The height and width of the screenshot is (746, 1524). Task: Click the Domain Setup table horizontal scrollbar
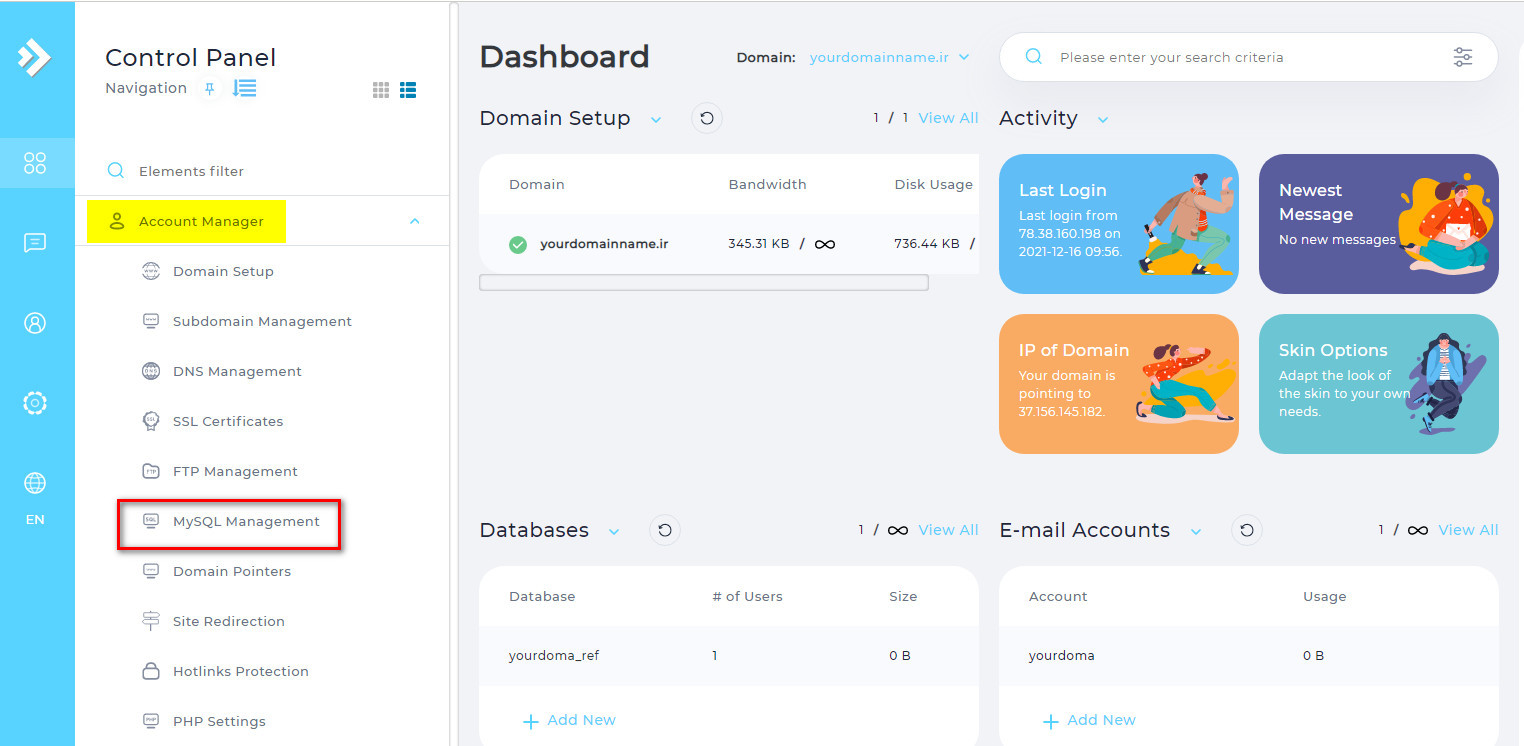pos(704,283)
